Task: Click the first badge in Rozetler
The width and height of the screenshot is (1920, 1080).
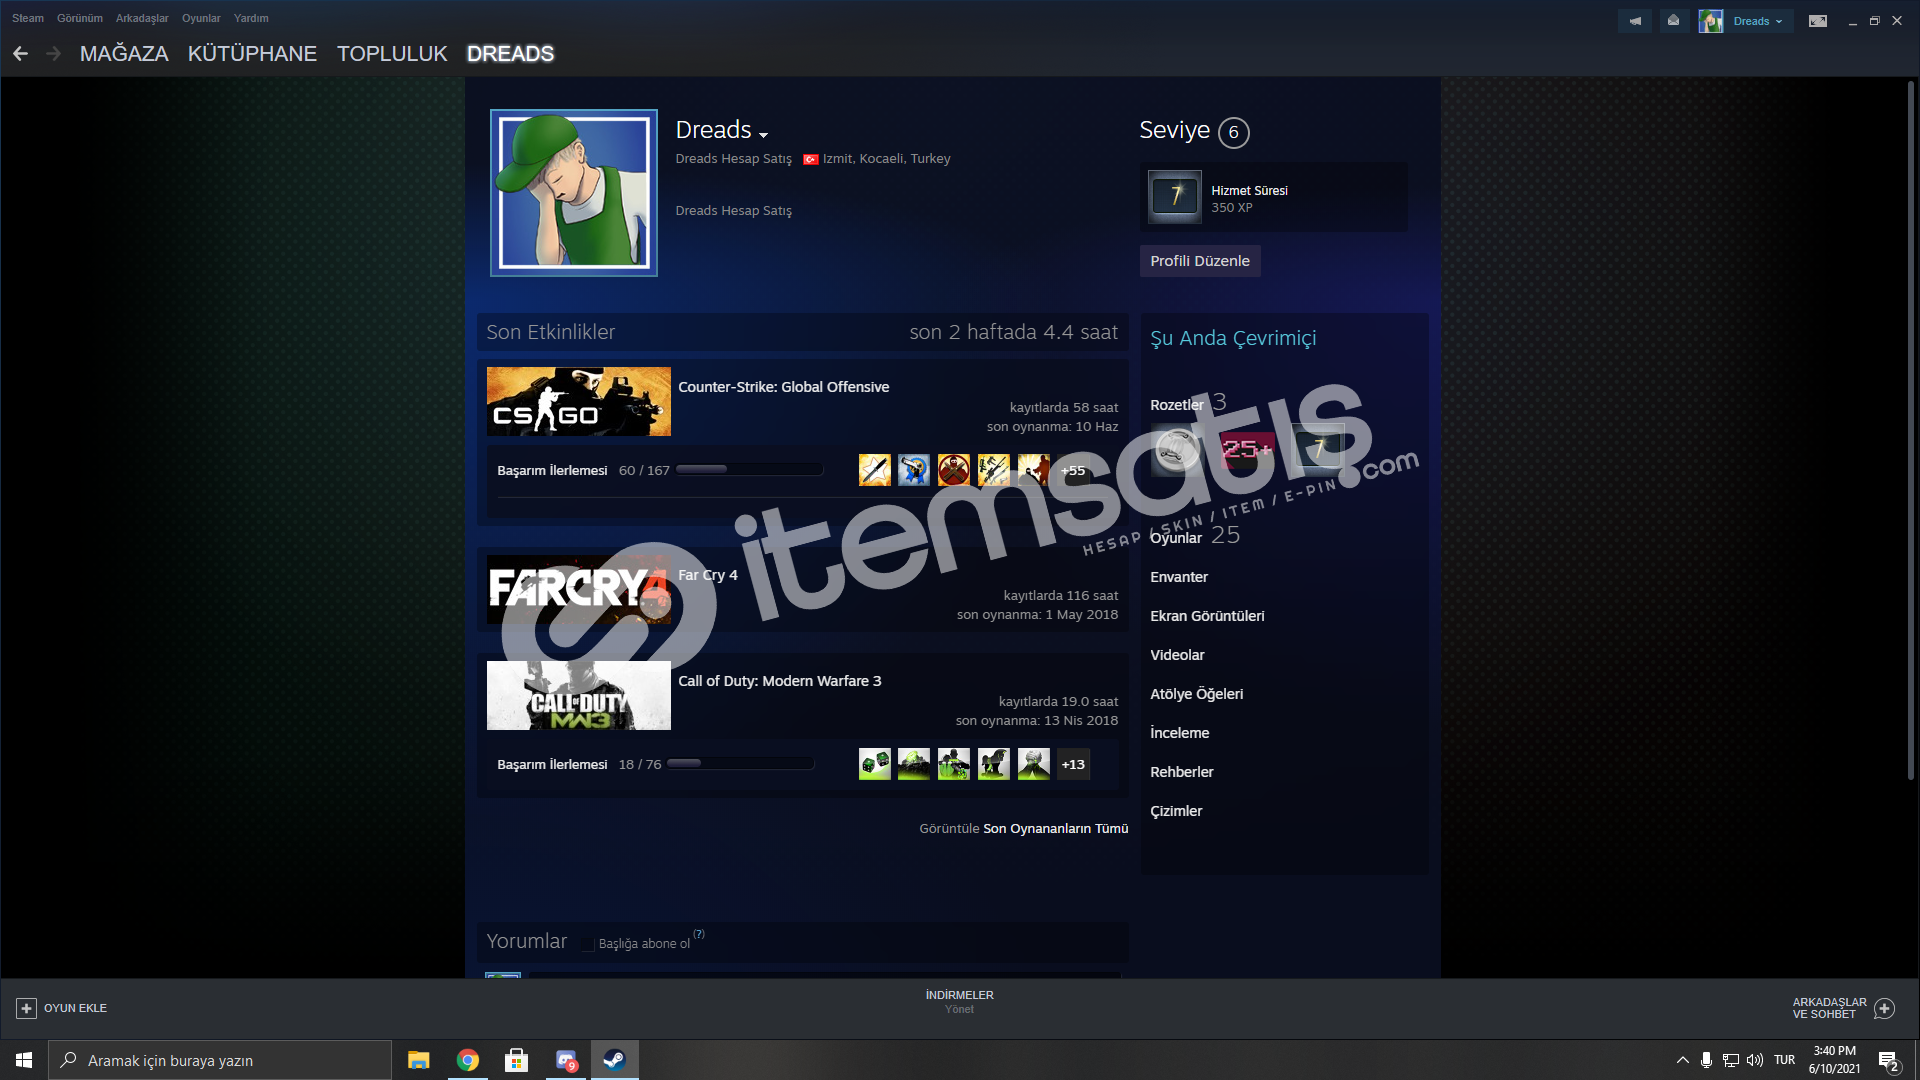Action: click(1176, 450)
